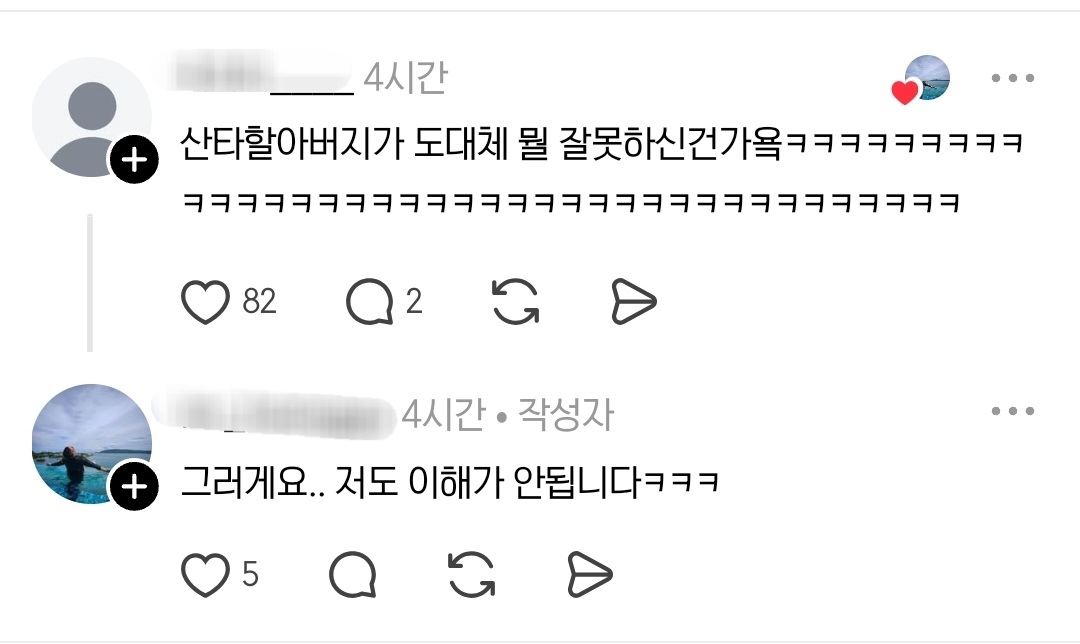View the 2 replies count
Image resolution: width=1080 pixels, height=644 pixels.
[413, 302]
